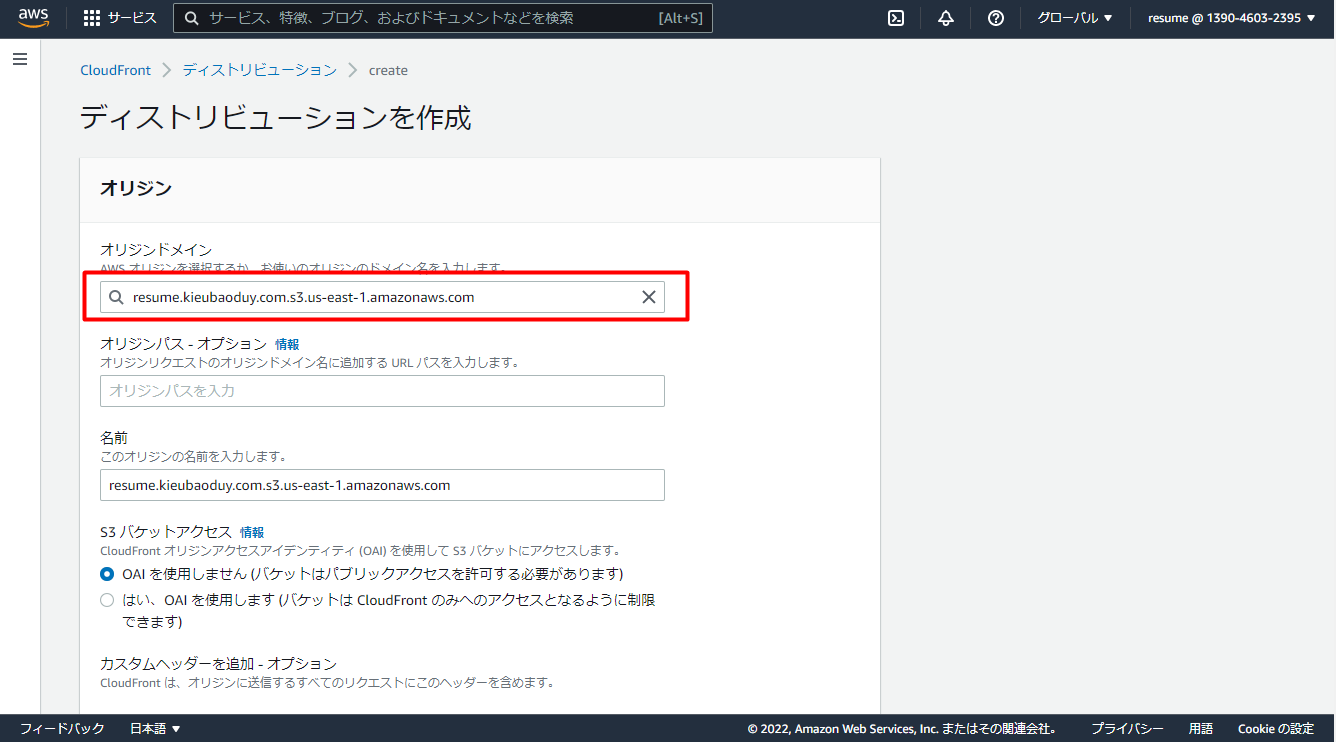Click the create breadcrumb text

pos(388,70)
